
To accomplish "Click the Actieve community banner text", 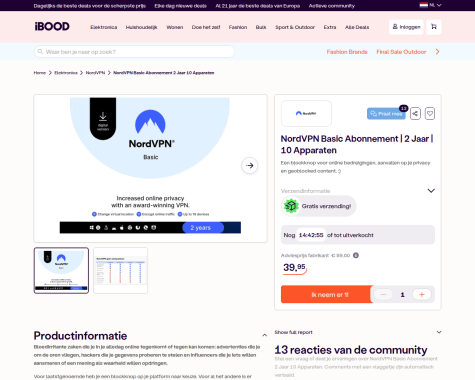I will click(x=332, y=6).
